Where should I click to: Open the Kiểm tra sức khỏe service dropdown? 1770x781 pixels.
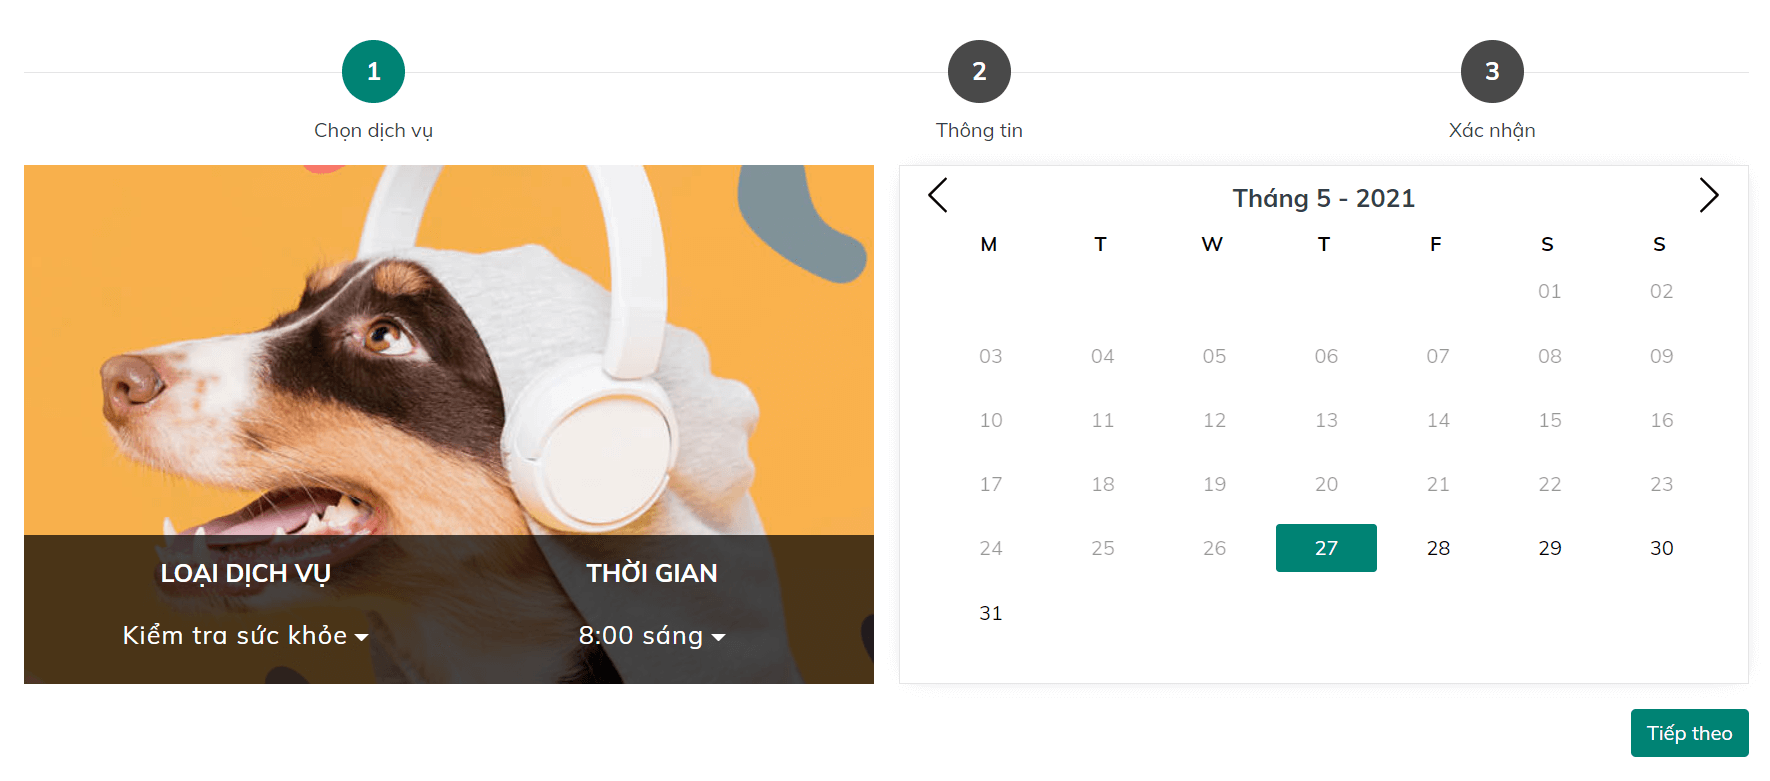tap(245, 636)
